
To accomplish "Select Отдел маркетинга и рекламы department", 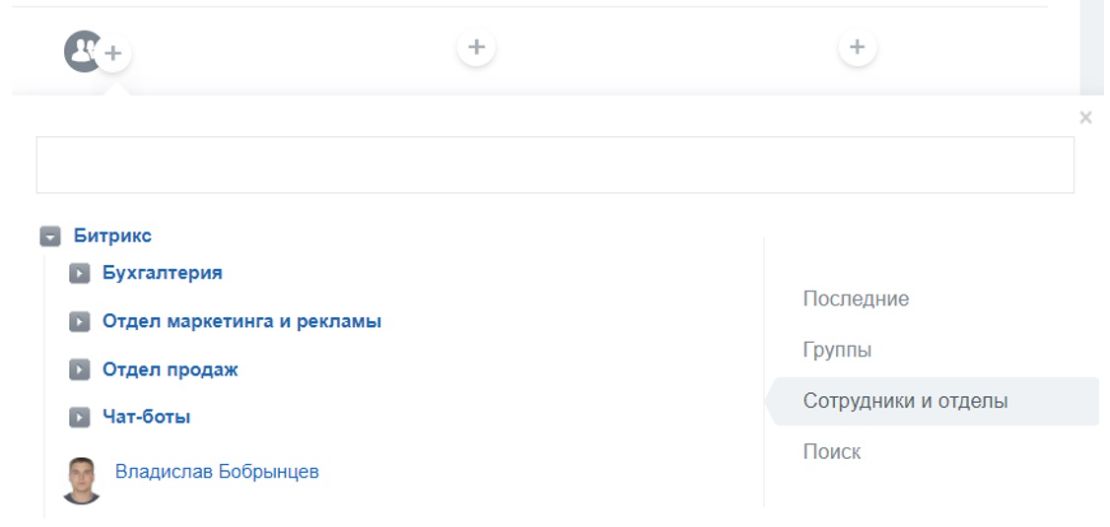I will click(x=242, y=322).
